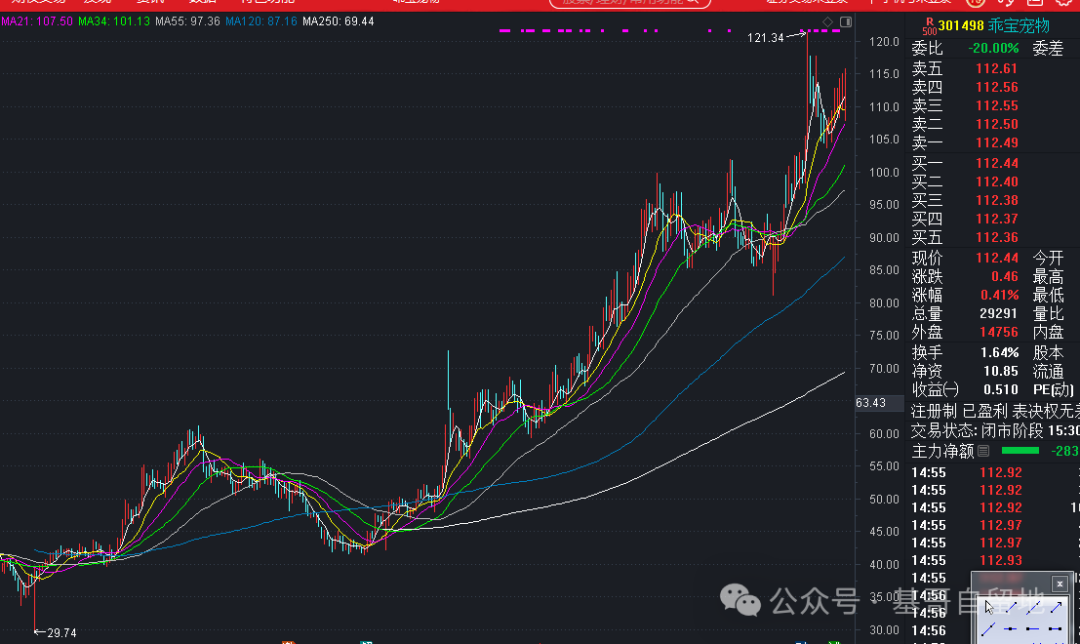The image size is (1080, 644).
Task: Click the 29.74 low price marker
Action: click(61, 633)
